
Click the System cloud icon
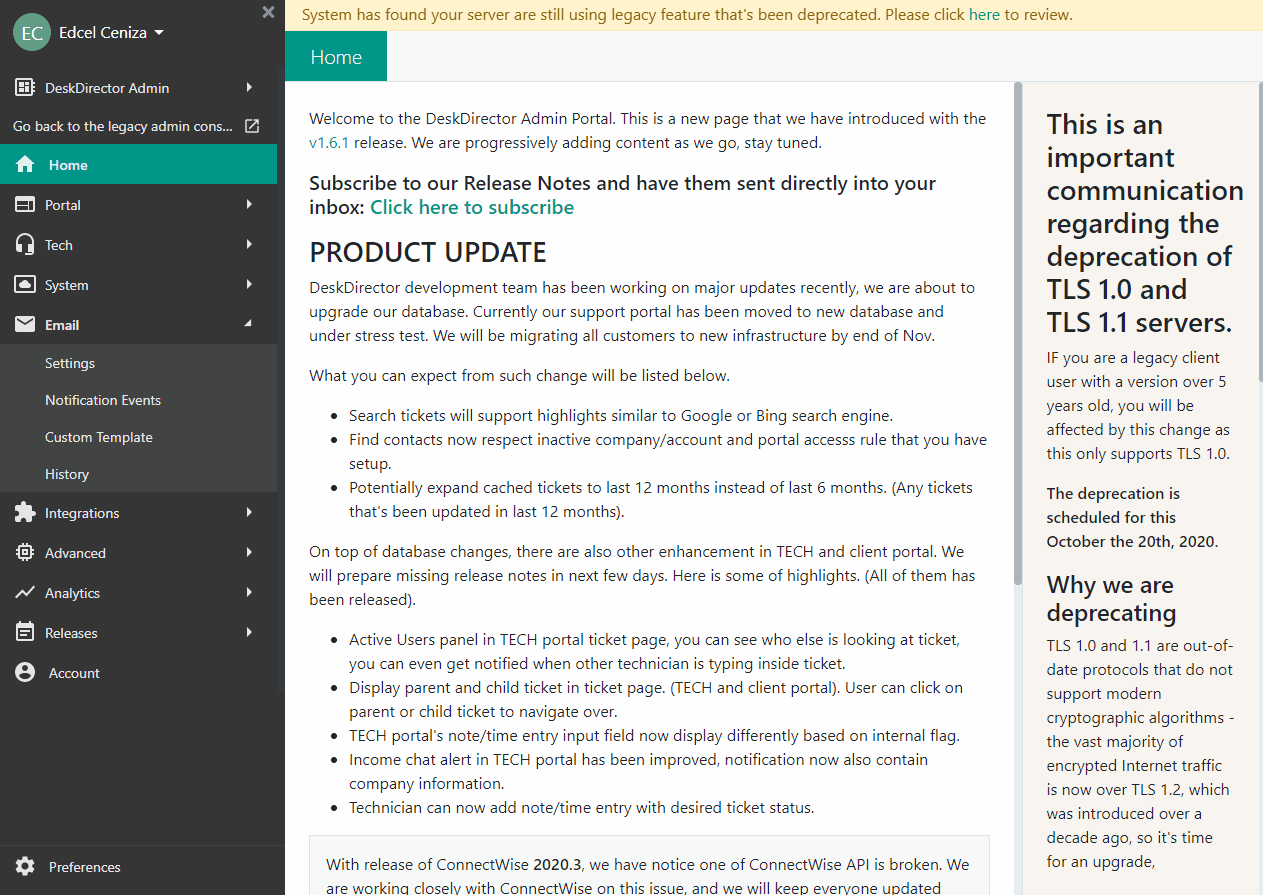(25, 285)
